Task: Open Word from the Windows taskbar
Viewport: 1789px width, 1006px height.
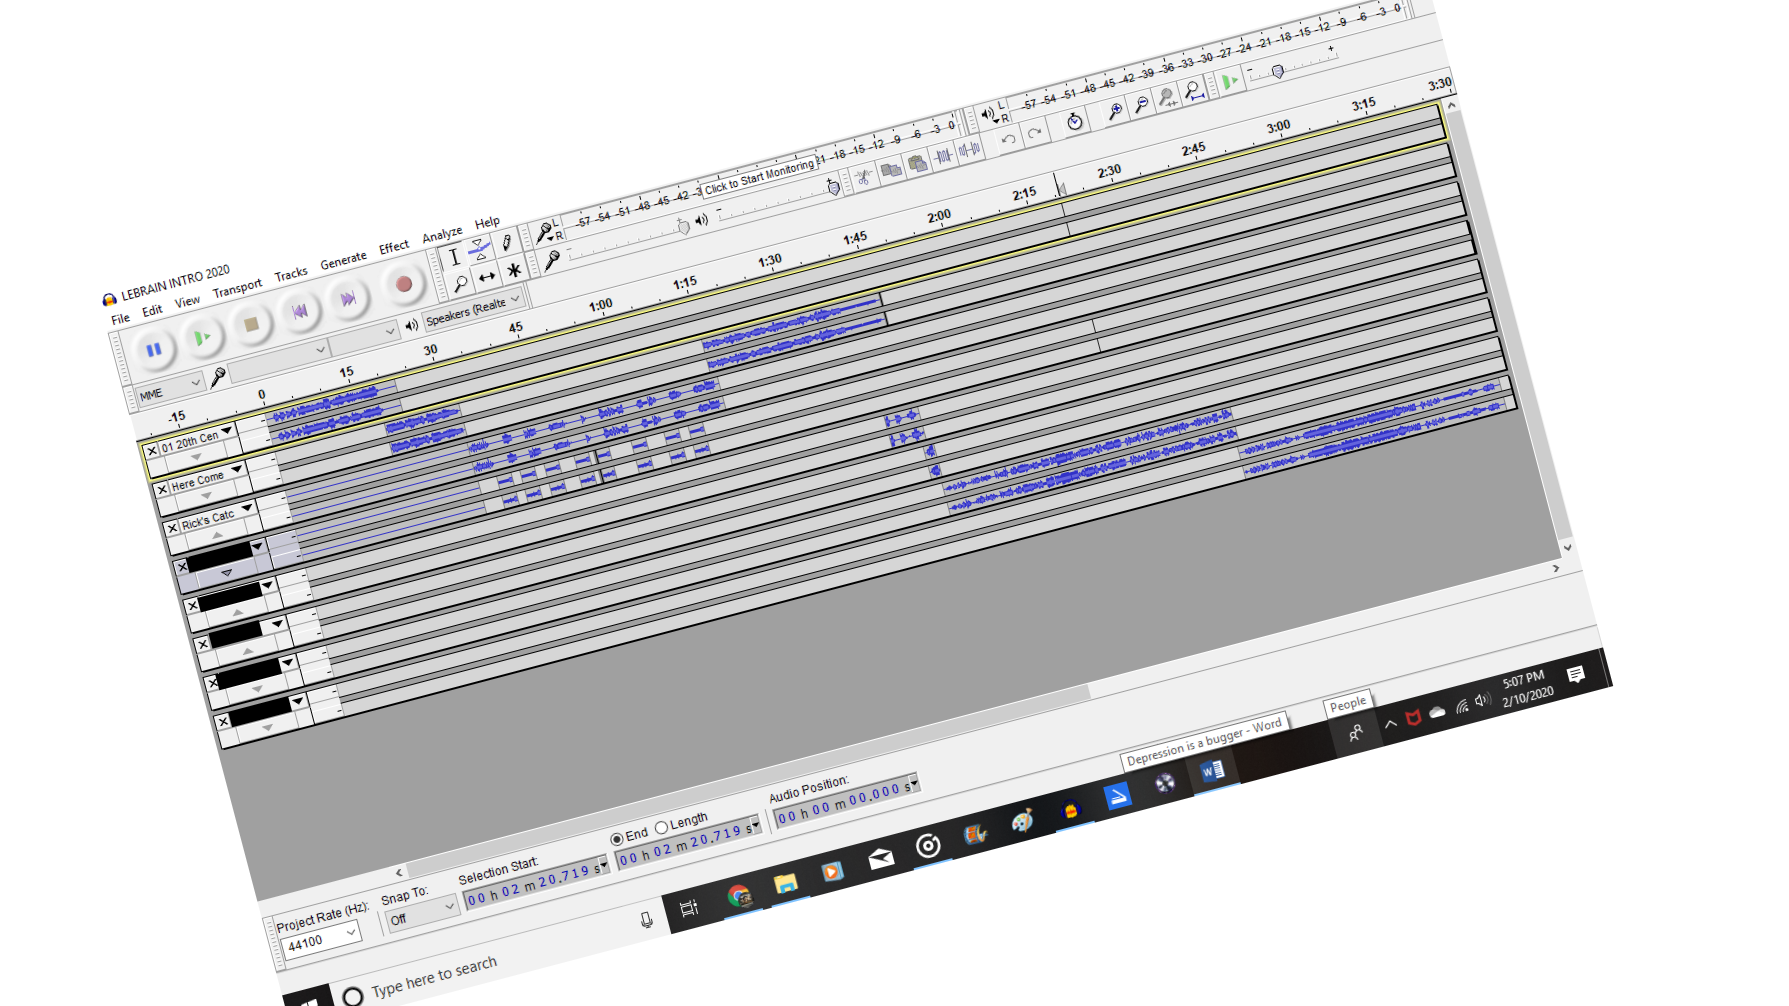Action: [1212, 771]
